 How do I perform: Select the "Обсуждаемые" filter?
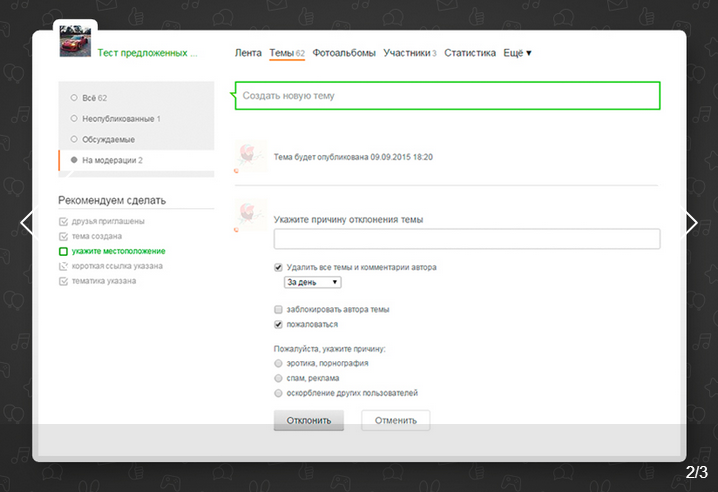pyautogui.click(x=136, y=139)
